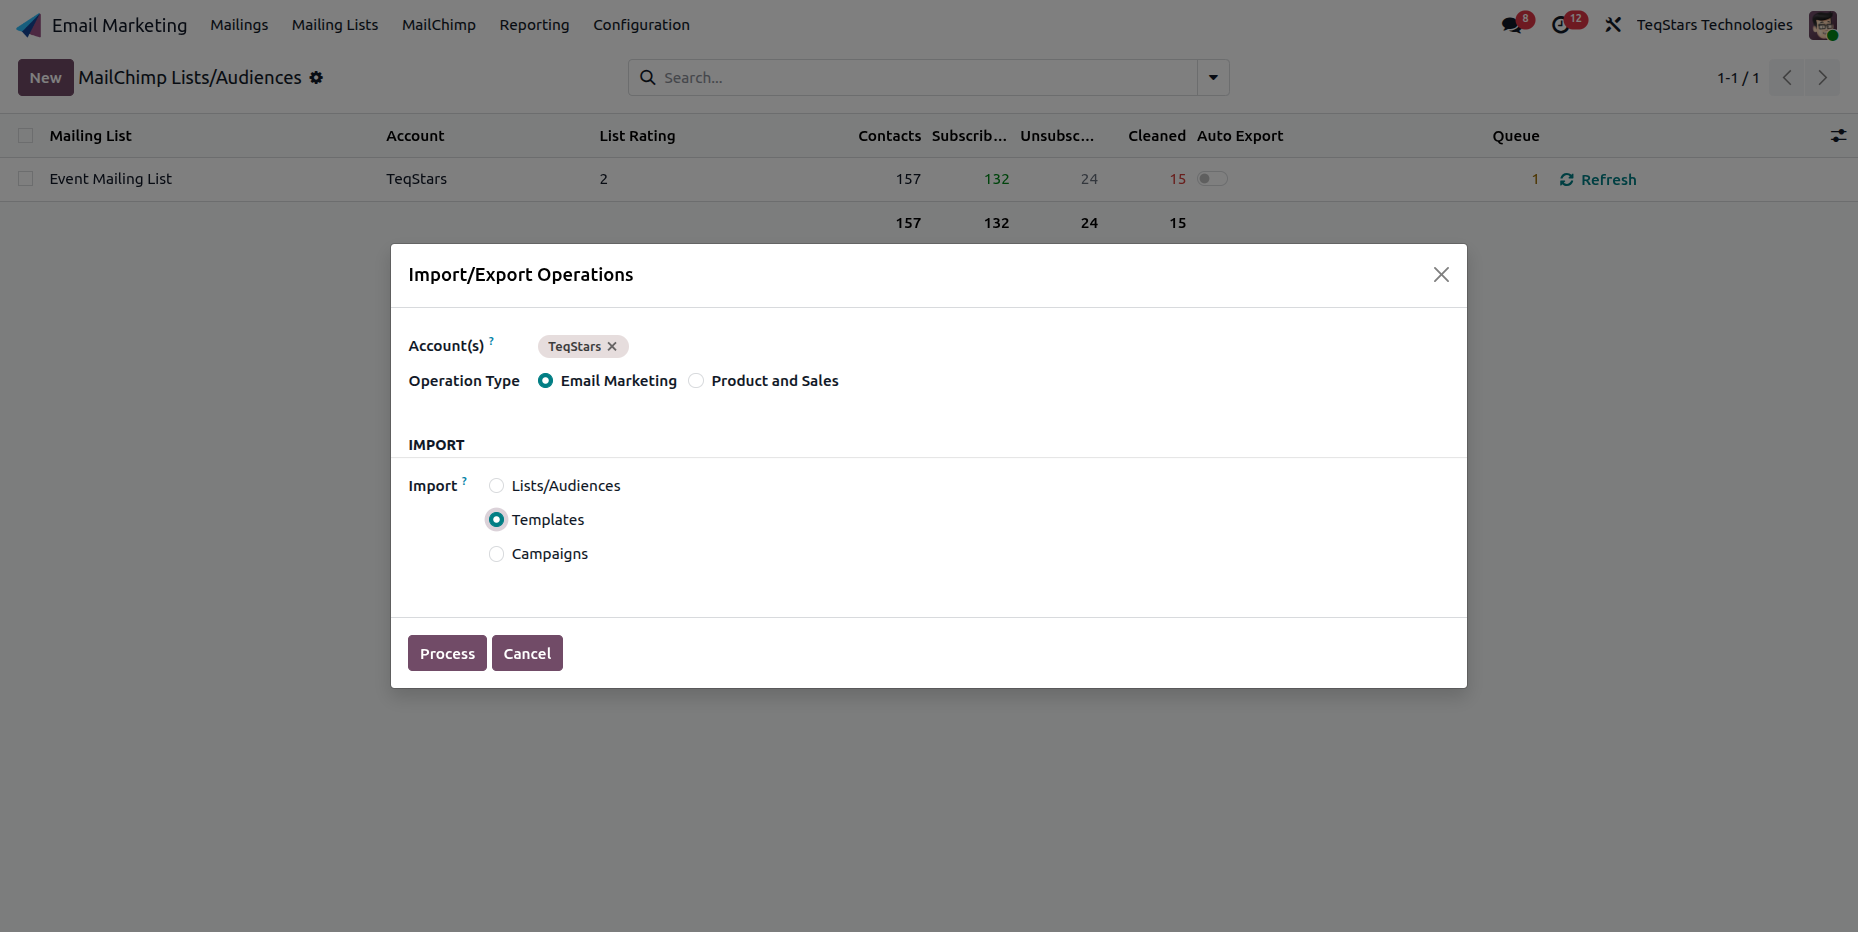1858x932 pixels.
Task: Open the Configuration menu
Action: pos(641,25)
